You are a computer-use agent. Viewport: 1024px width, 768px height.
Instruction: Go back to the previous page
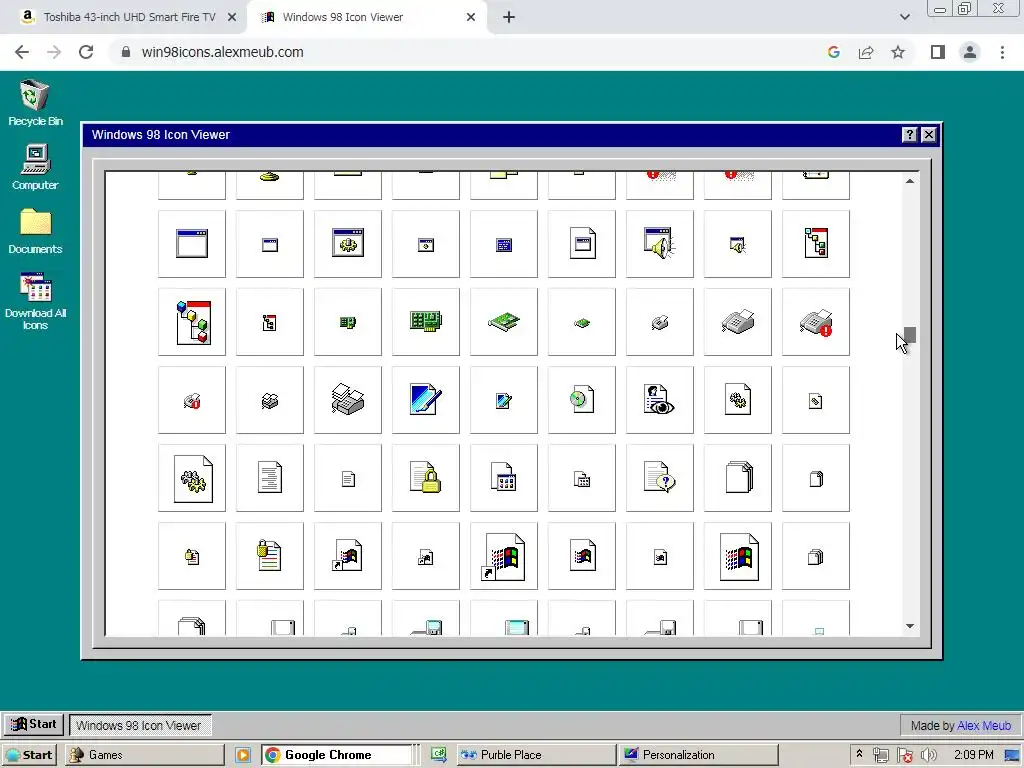[22, 52]
